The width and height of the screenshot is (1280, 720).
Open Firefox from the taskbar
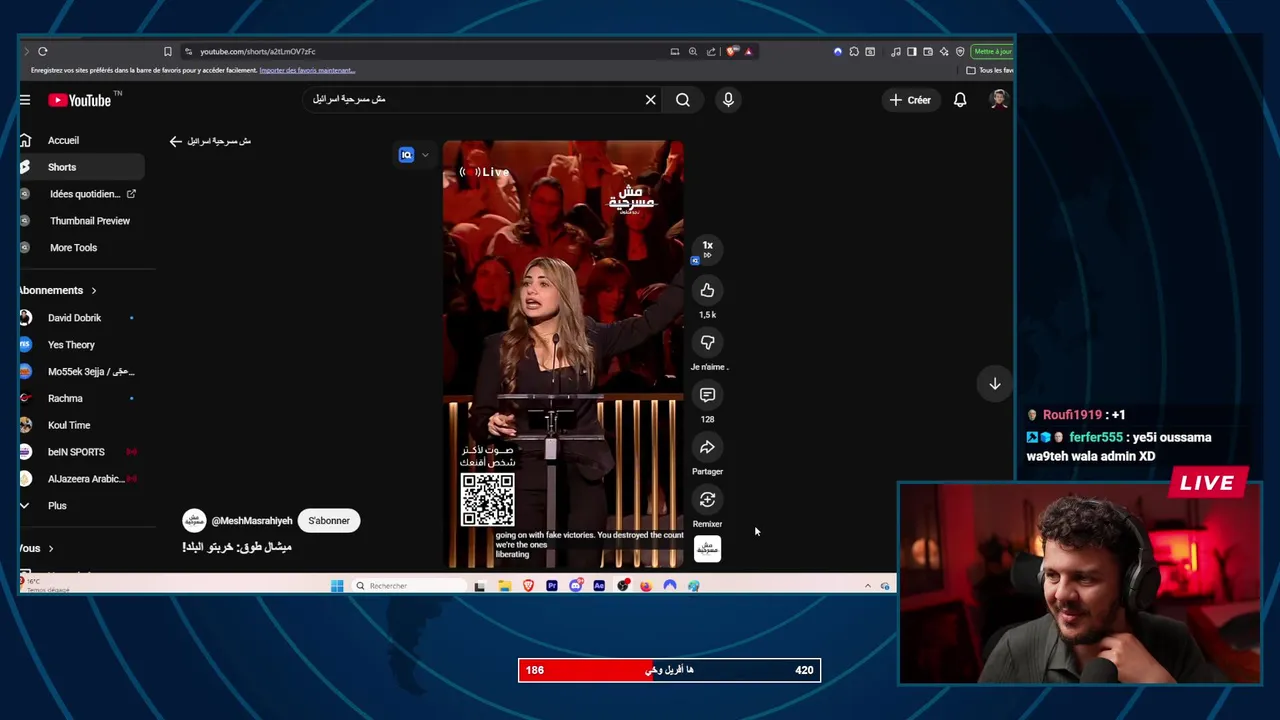[646, 586]
